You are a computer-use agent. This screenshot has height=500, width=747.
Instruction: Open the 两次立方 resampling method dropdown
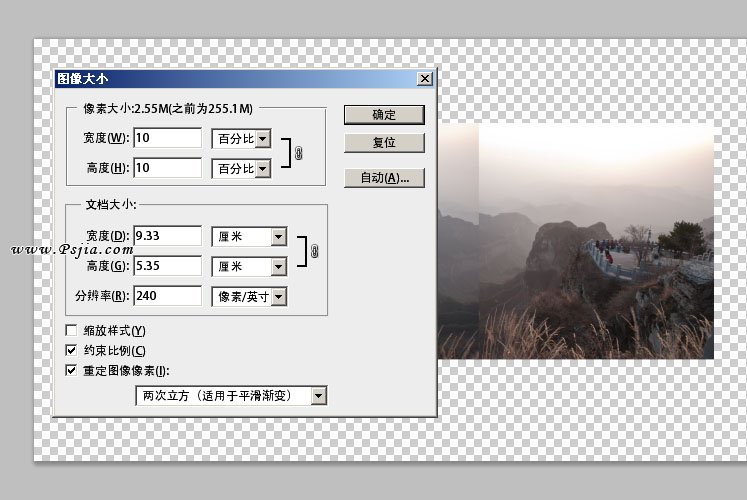232,396
